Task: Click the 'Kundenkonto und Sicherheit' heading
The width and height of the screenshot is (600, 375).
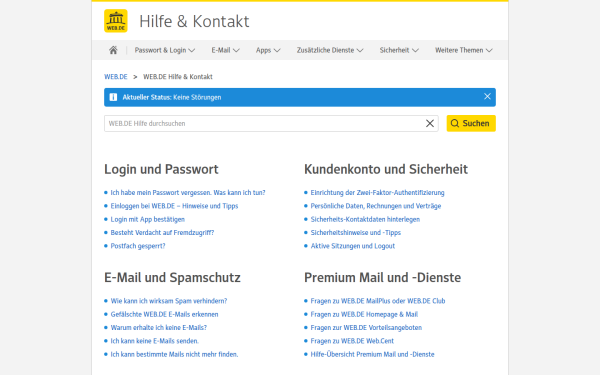Action: pos(386,169)
